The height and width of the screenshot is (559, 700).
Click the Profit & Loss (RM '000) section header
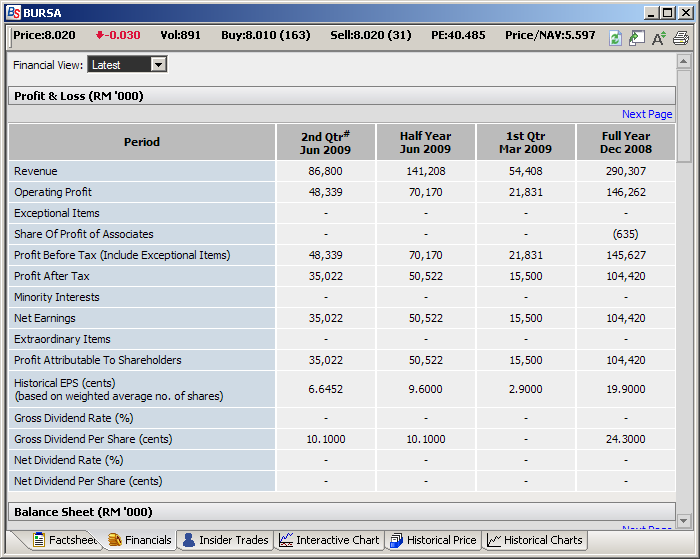coord(342,96)
